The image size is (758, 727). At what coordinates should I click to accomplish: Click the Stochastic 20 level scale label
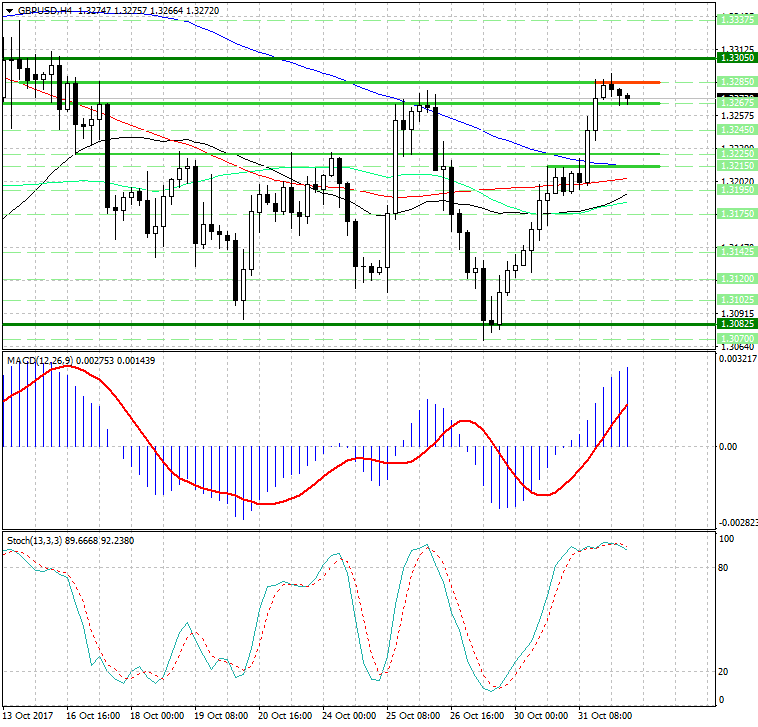[x=726, y=670]
